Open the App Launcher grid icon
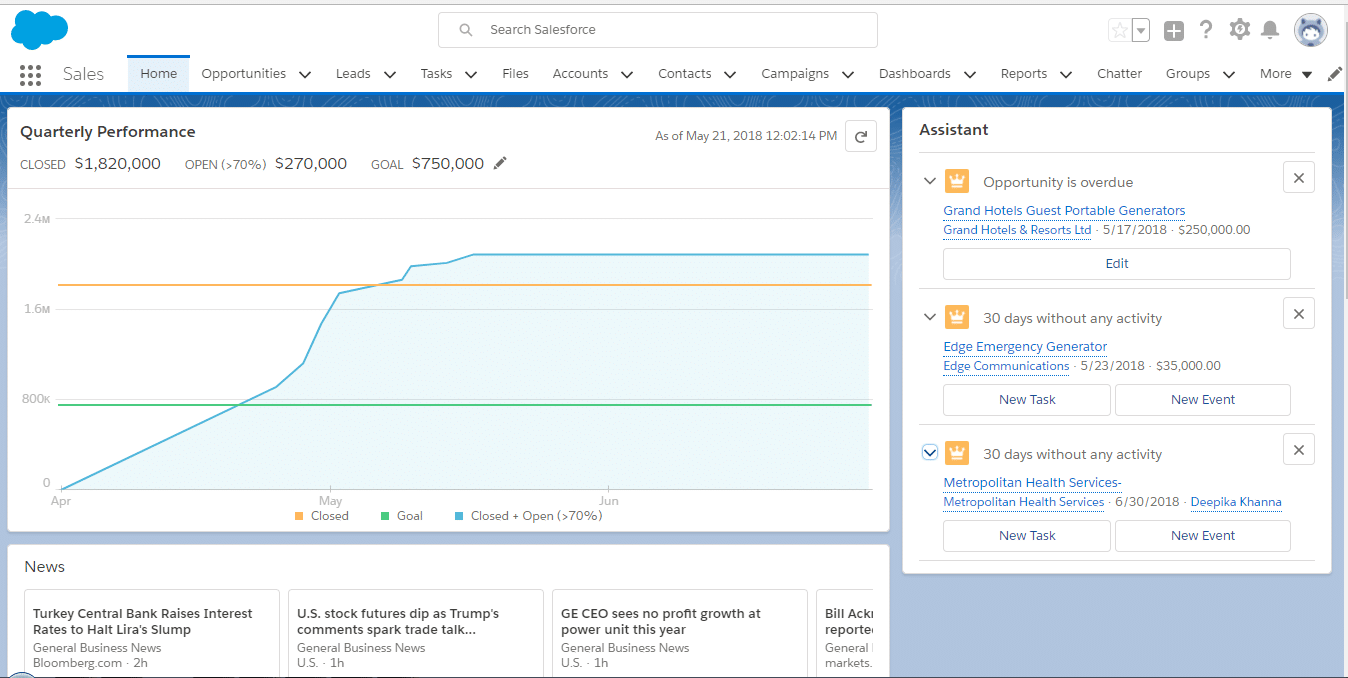 click(30, 75)
